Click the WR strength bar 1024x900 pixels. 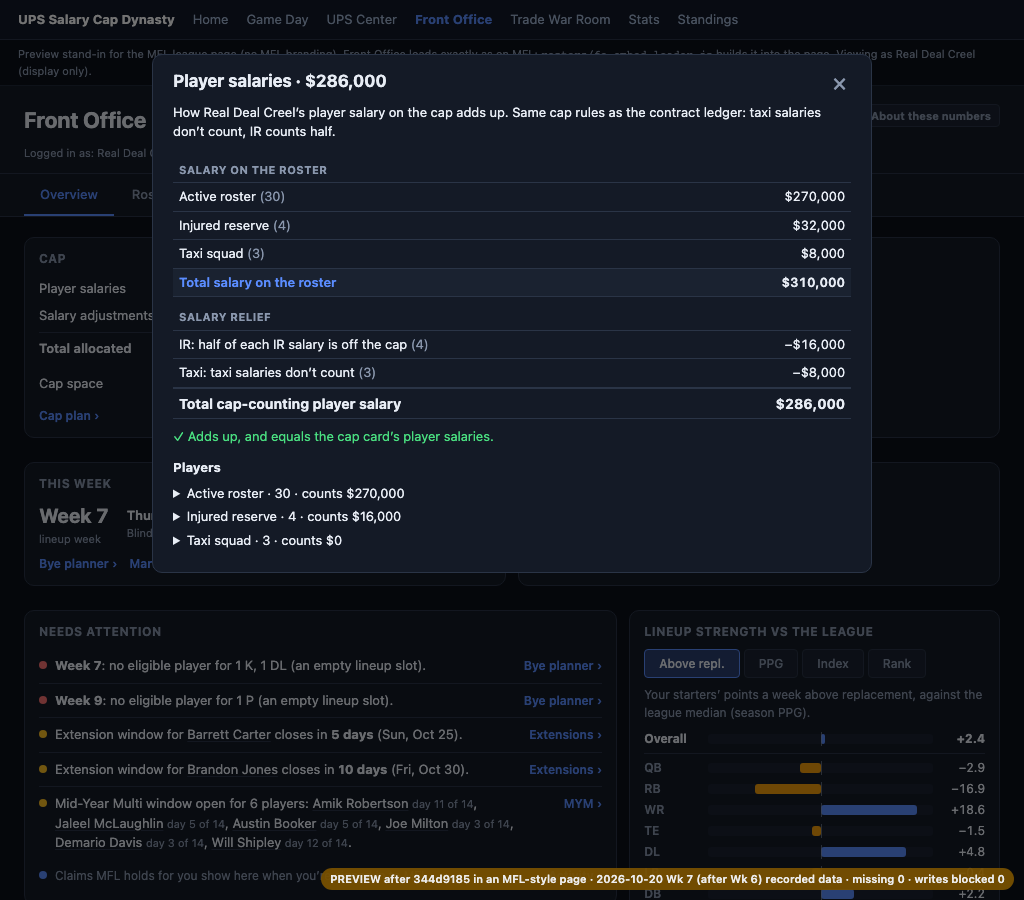869,810
